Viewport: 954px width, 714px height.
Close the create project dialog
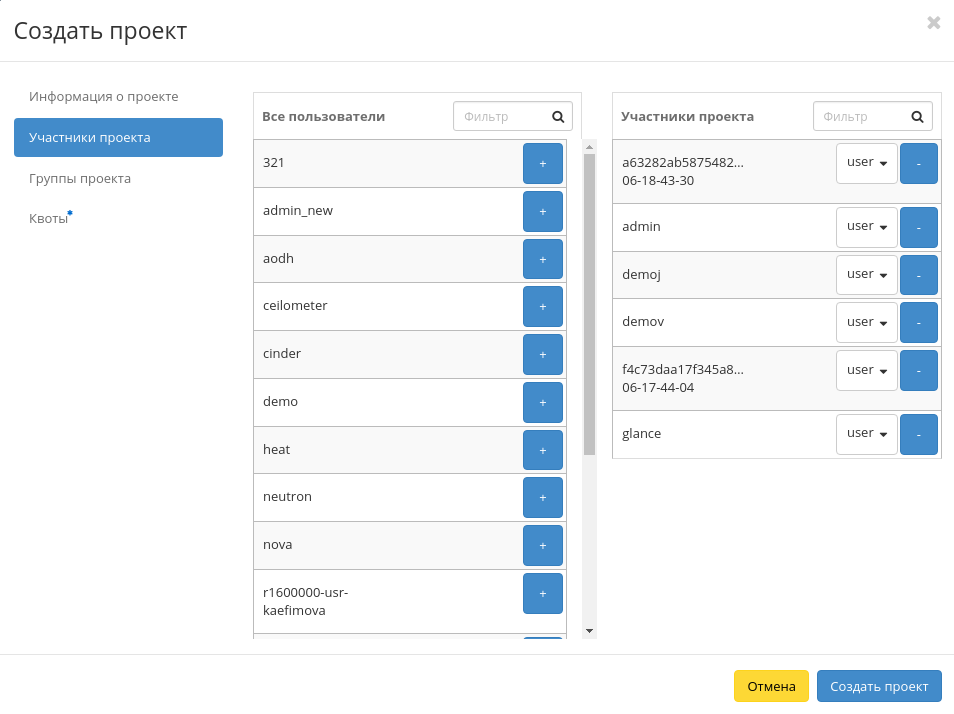(x=933, y=23)
